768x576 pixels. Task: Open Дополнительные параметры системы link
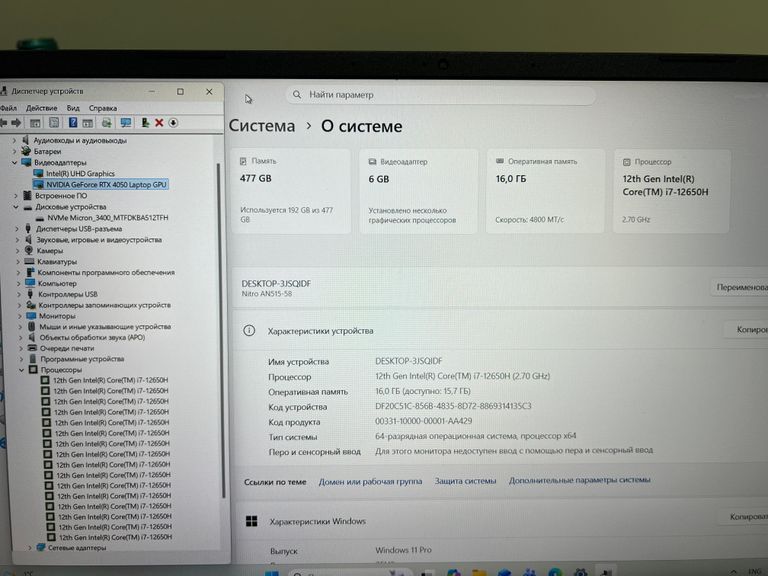579,480
